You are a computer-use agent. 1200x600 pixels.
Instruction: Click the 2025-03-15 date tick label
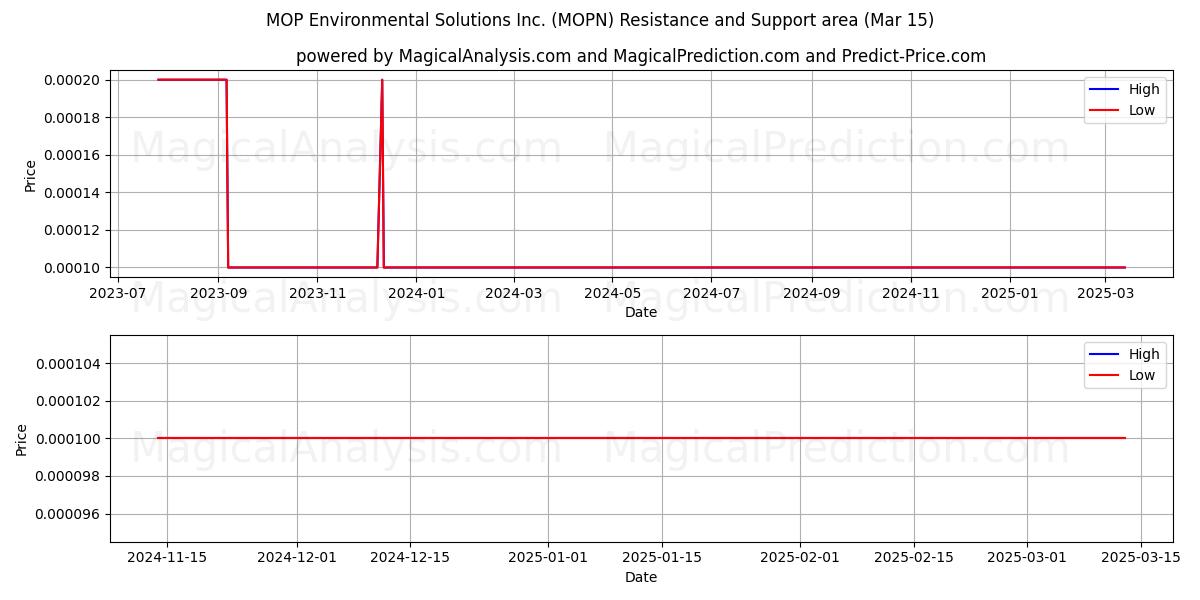1141,558
